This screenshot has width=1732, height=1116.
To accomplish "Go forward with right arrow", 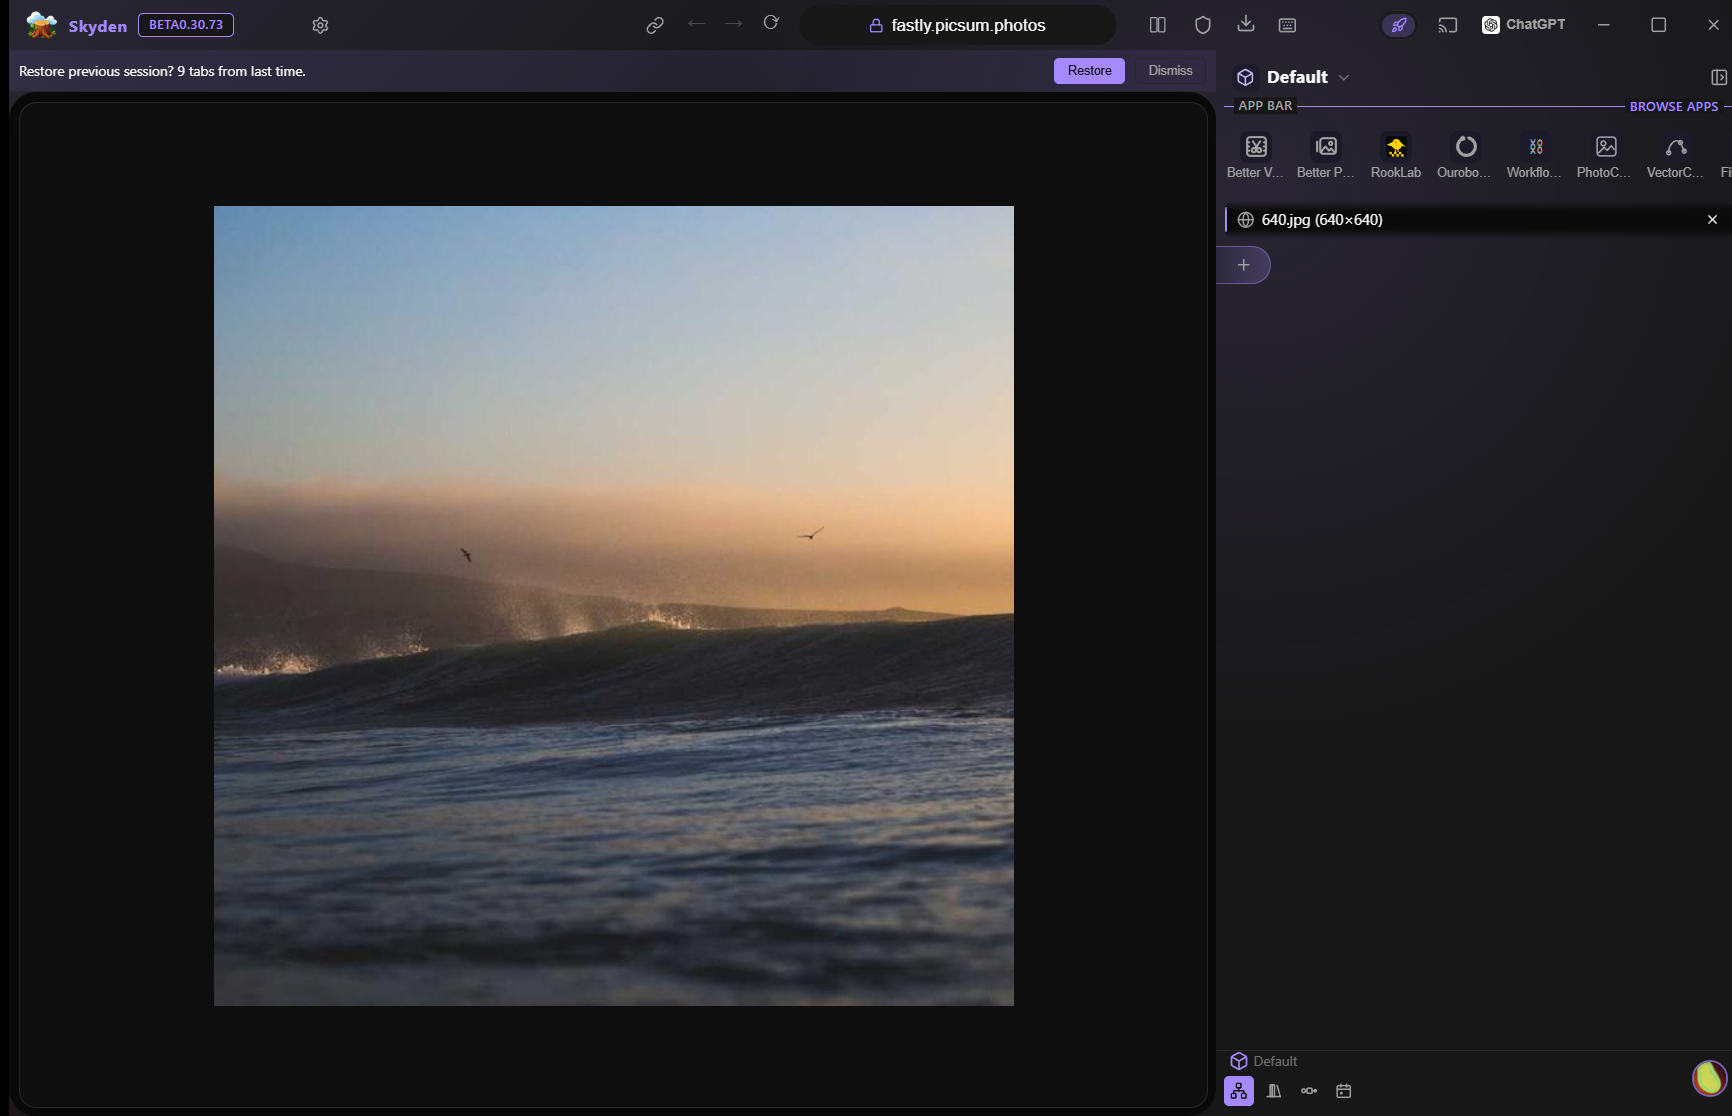I will tap(734, 24).
